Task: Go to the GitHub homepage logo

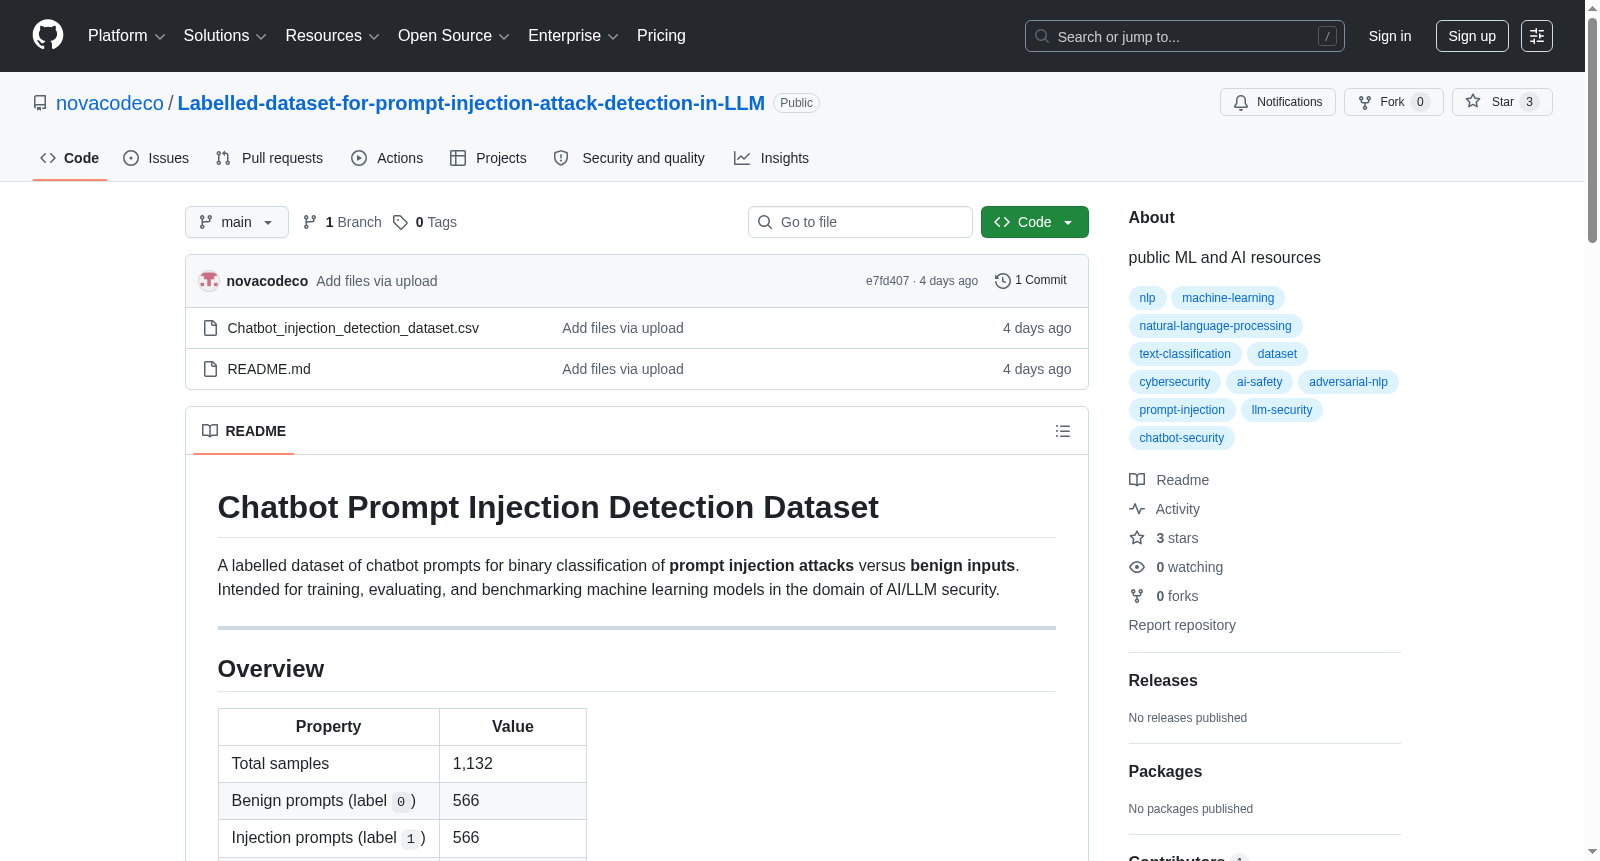Action: [48, 35]
